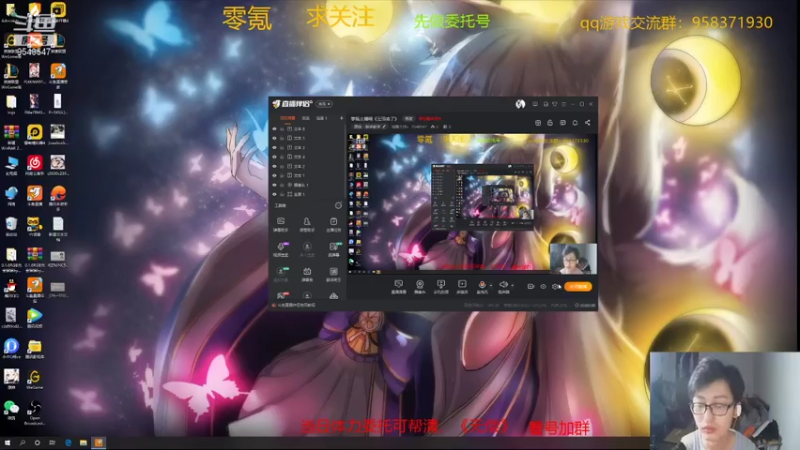Open Windows Start menu

(x=7, y=443)
